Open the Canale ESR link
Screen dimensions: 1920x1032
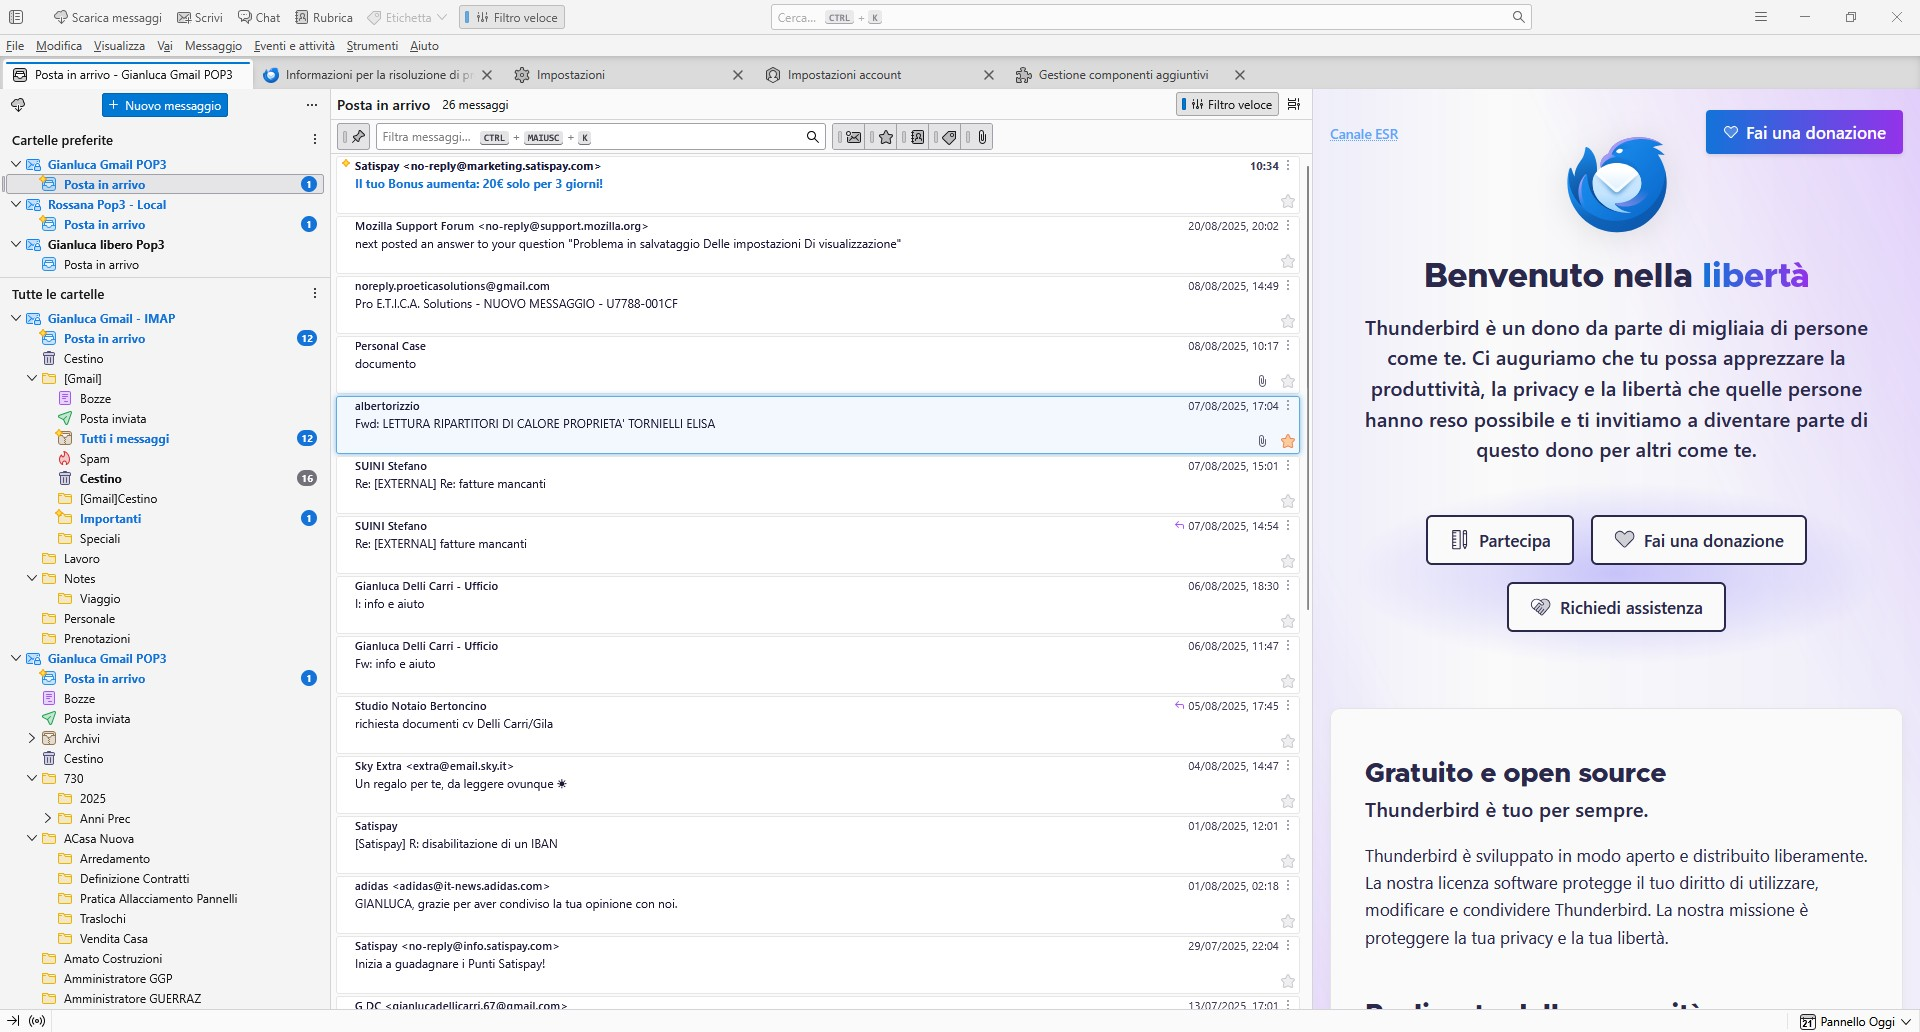point(1363,134)
